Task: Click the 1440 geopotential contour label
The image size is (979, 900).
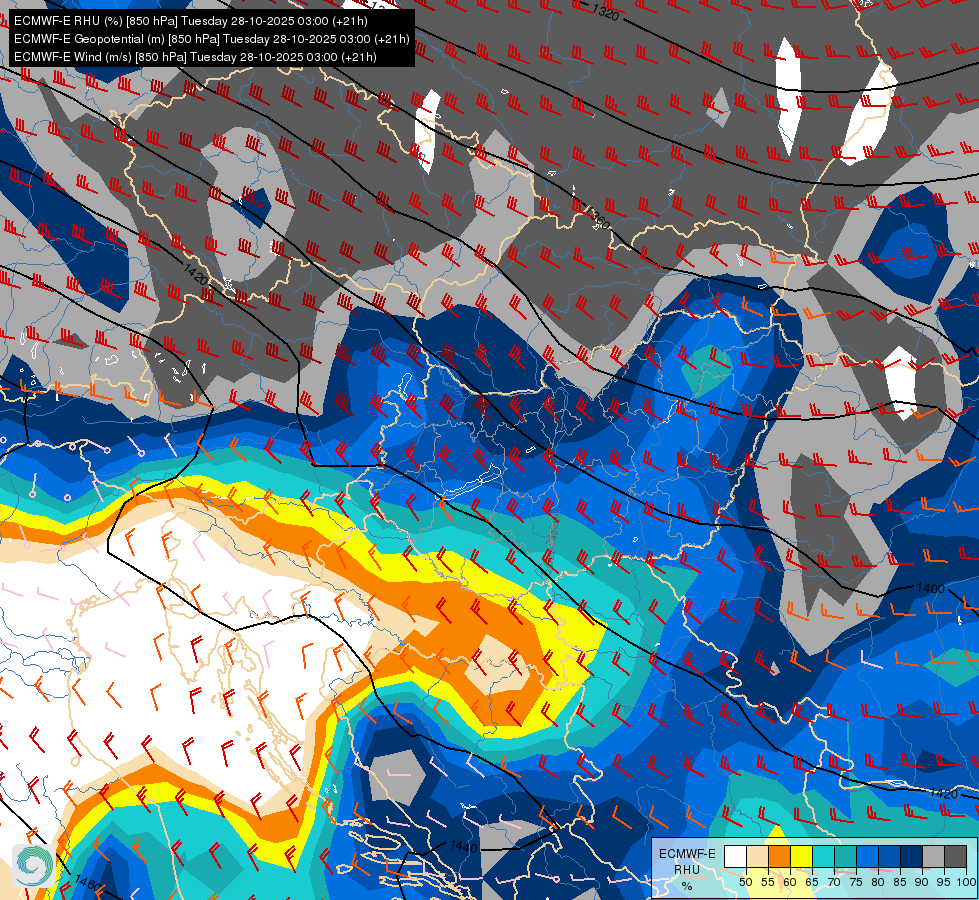Action: click(x=463, y=847)
